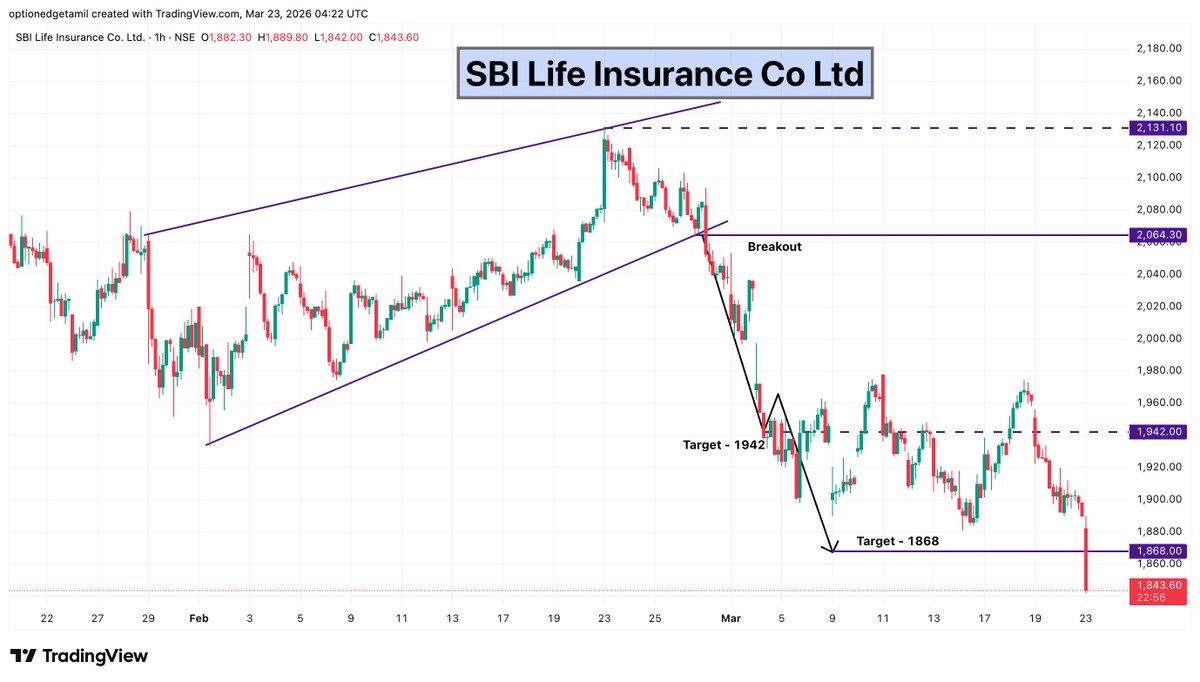Click the '9' date label under March
Image resolution: width=1200 pixels, height=682 pixels.
point(832,619)
